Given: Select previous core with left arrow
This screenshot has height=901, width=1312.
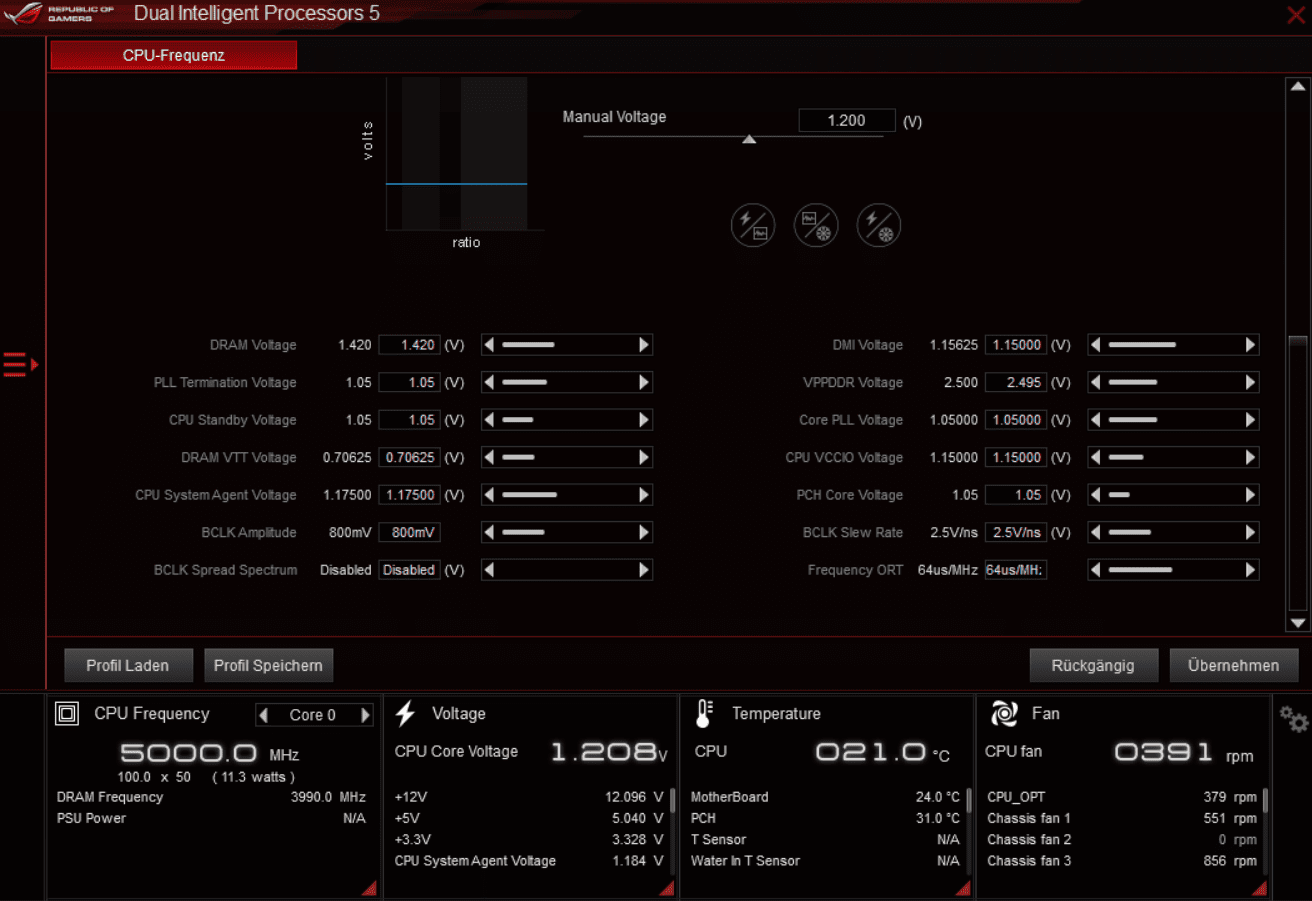Looking at the screenshot, I should pos(264,715).
